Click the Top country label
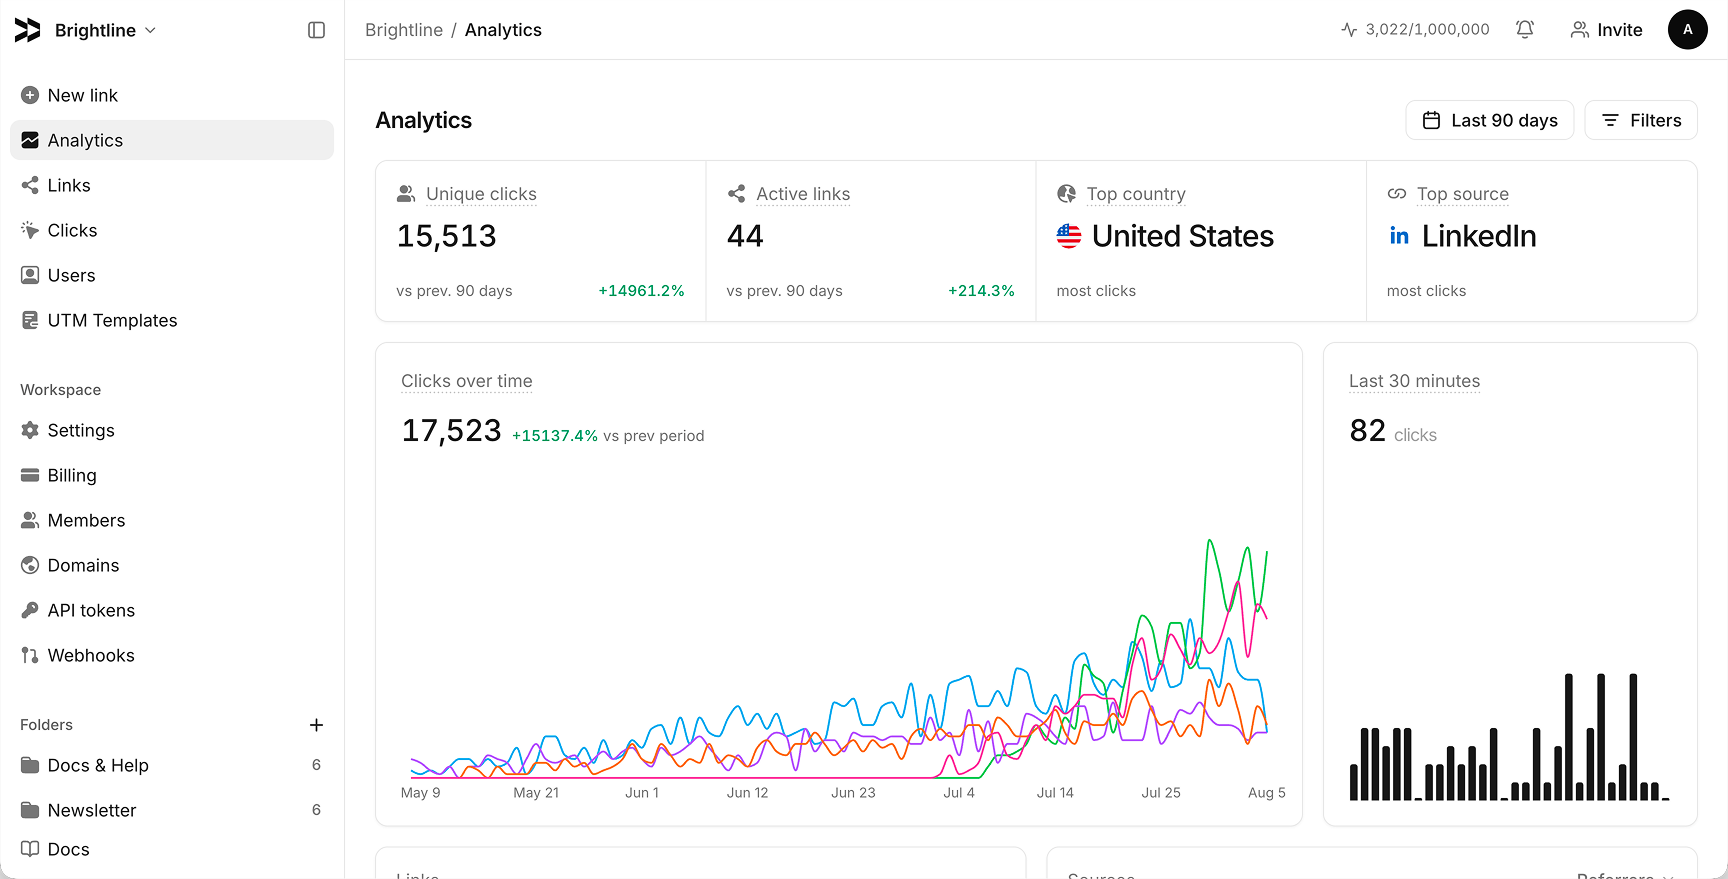Screen dimensions: 1728x879 pos(1136,194)
